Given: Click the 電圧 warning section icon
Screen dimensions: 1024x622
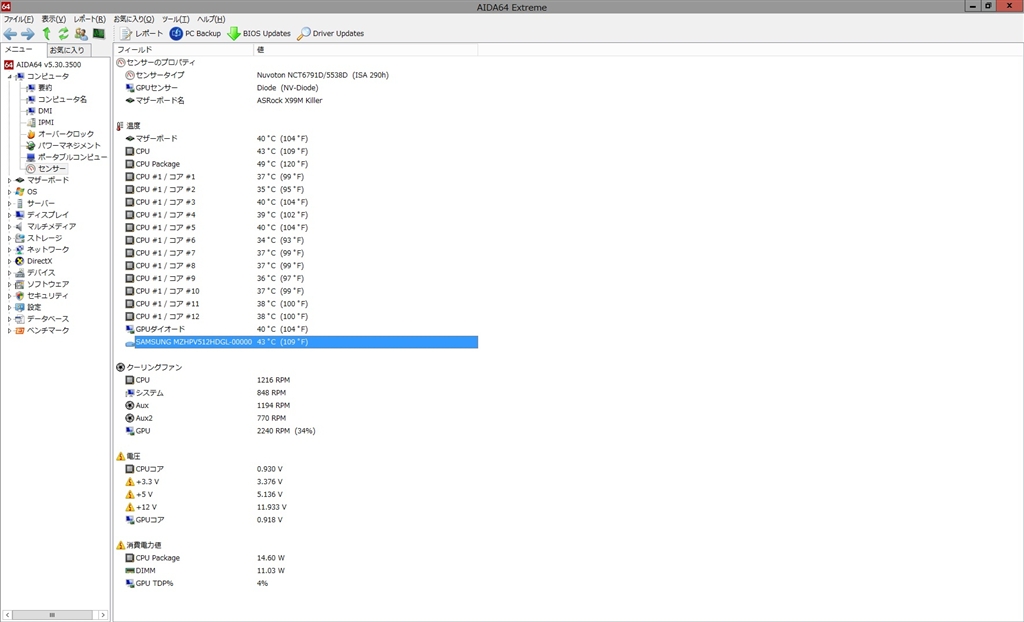Looking at the screenshot, I should tap(120, 456).
